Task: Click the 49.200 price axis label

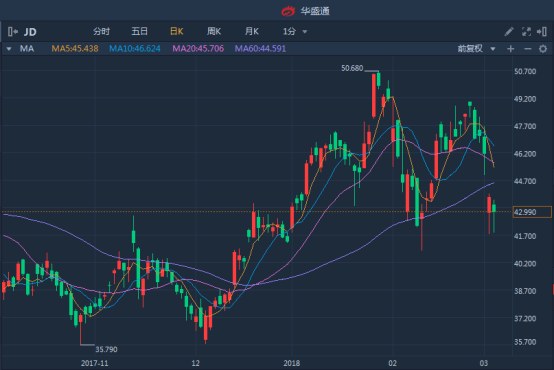Action: coord(525,99)
